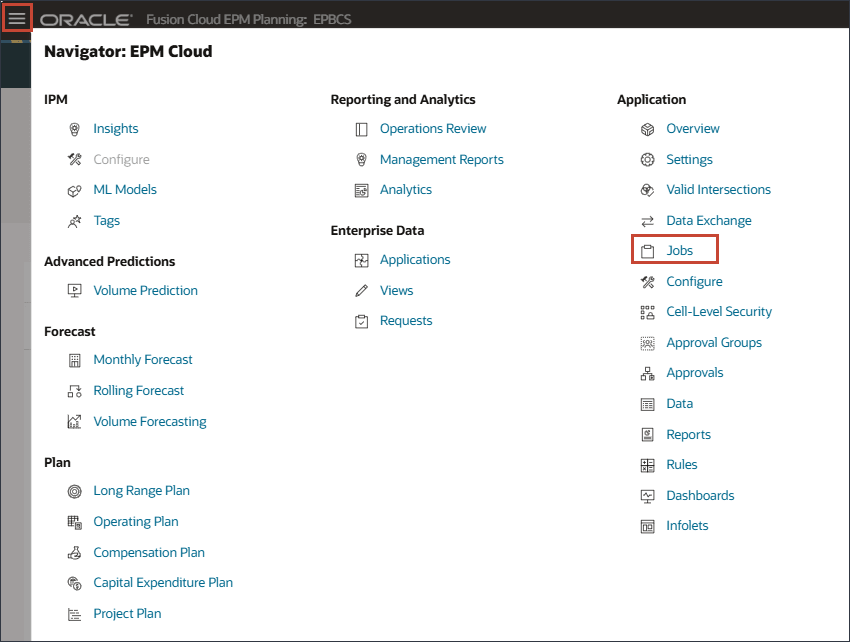This screenshot has height=642, width=850.
Task: Open the Project Plan link
Action: (127, 614)
